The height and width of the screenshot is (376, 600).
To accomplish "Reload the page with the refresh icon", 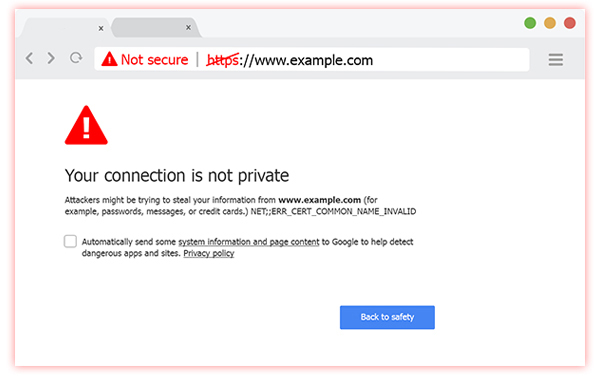I will click(x=76, y=58).
